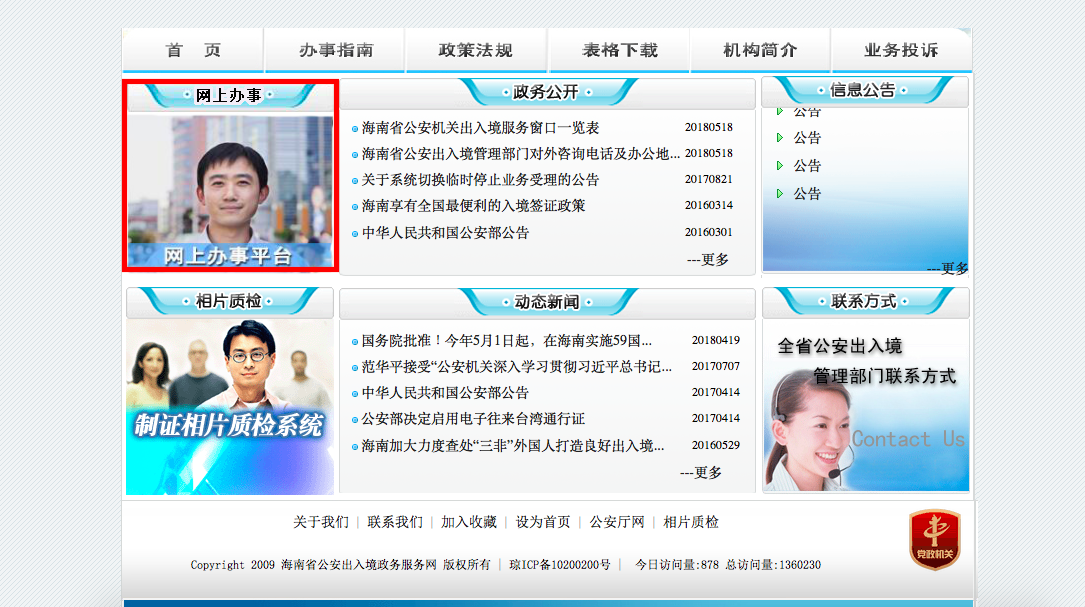Open 相片质检 footer link
1085x607 pixels.
coord(691,522)
